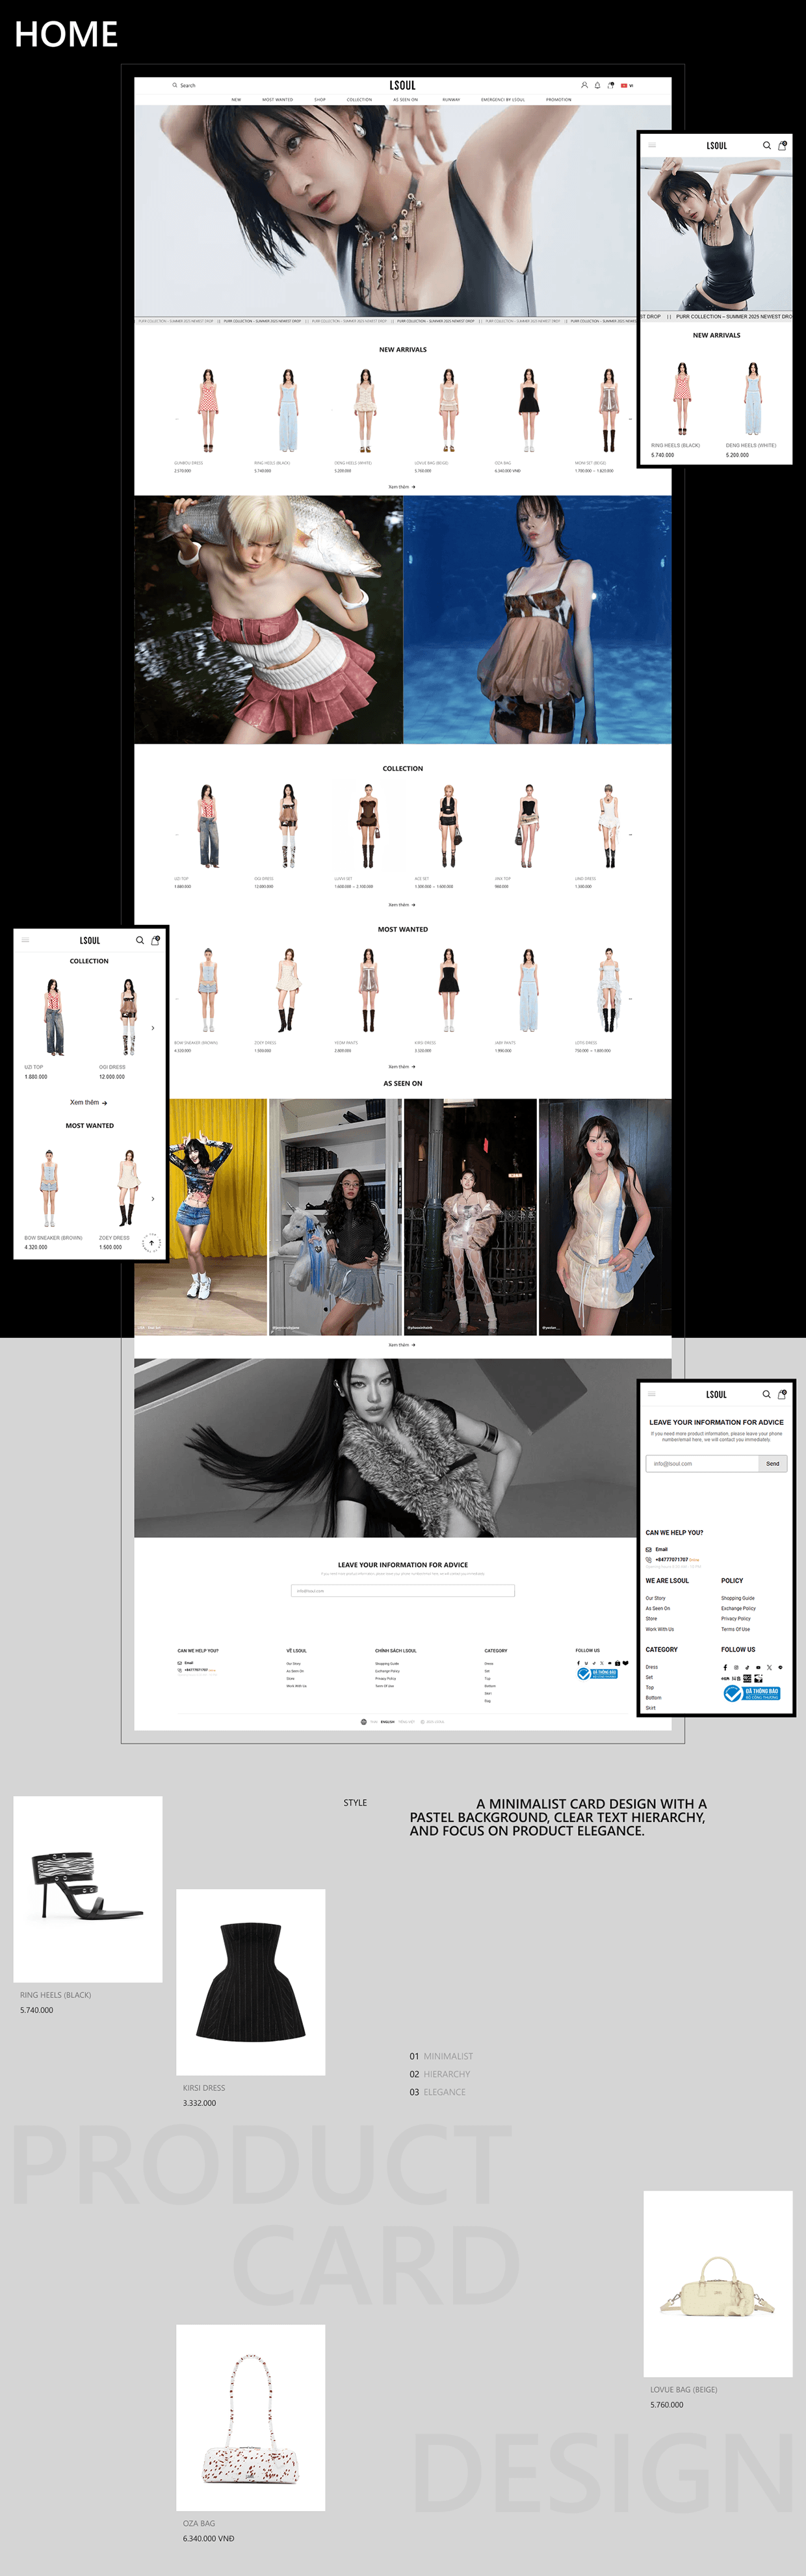806x2576 pixels.
Task: Click right carousel arrow in desktop Most Wanted row
Action: tap(630, 998)
